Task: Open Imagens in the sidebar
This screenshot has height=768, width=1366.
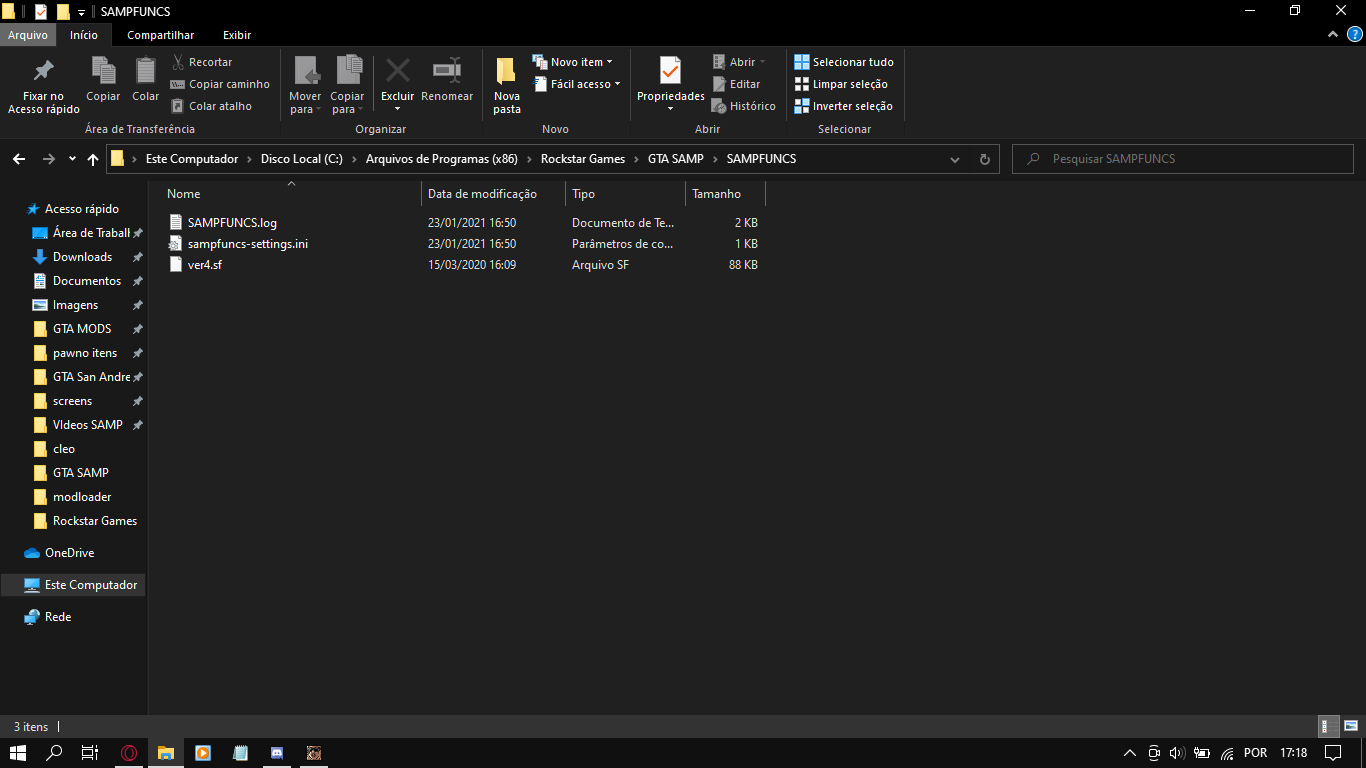Action: point(75,305)
